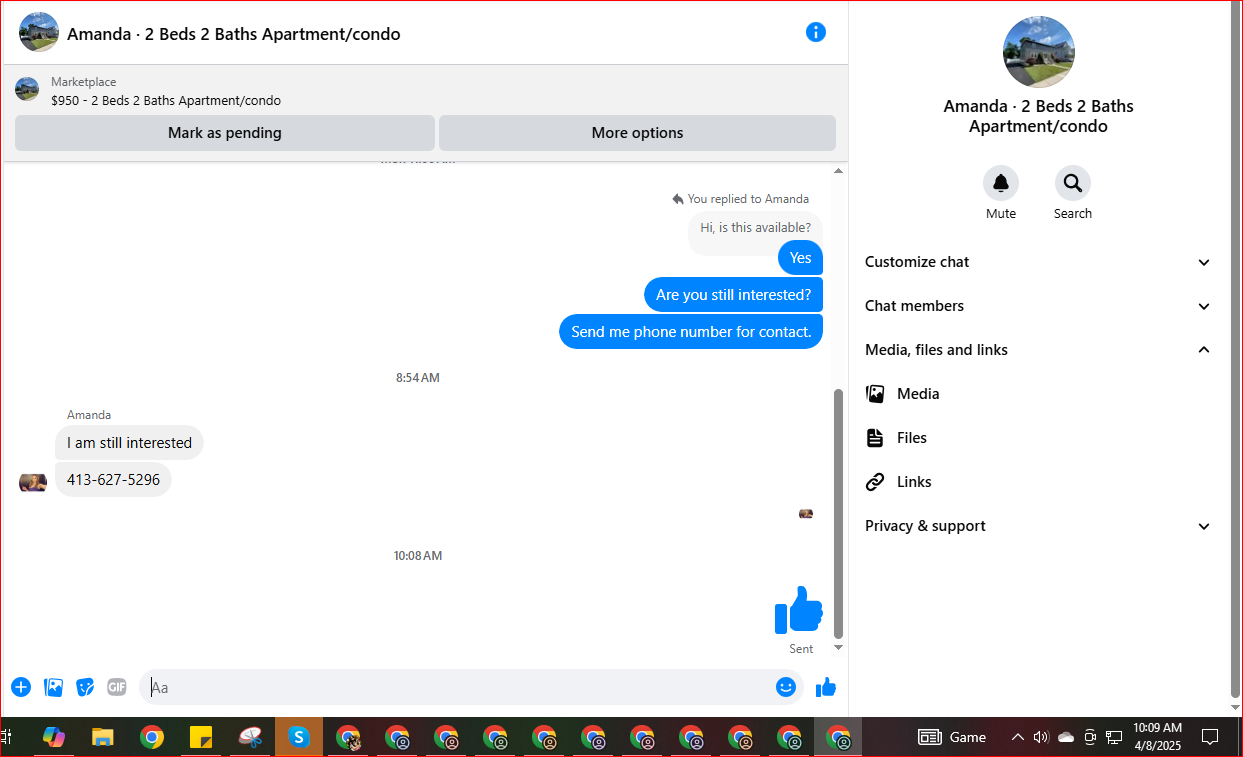Expand the Privacy & support section
1243x757 pixels.
(x=1038, y=526)
